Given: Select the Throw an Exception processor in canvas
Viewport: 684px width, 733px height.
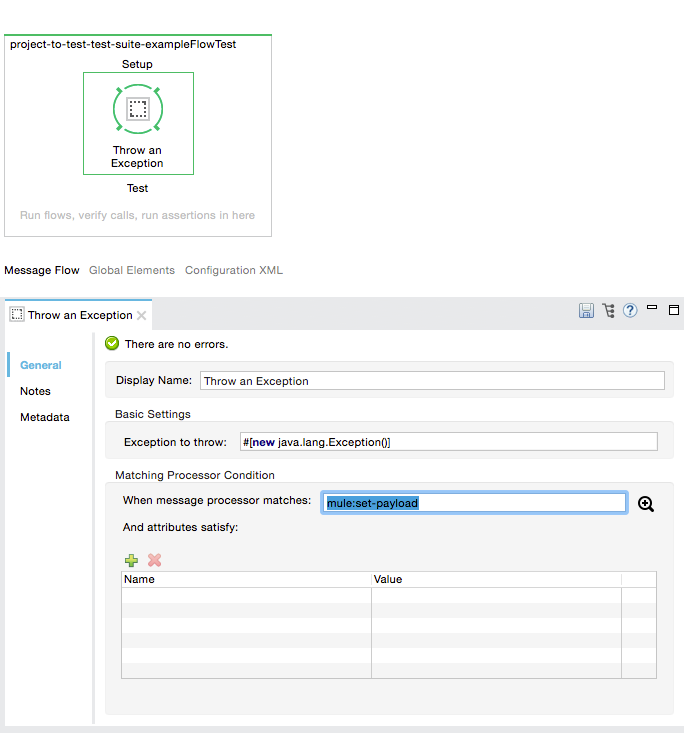Looking at the screenshot, I should 138,111.
